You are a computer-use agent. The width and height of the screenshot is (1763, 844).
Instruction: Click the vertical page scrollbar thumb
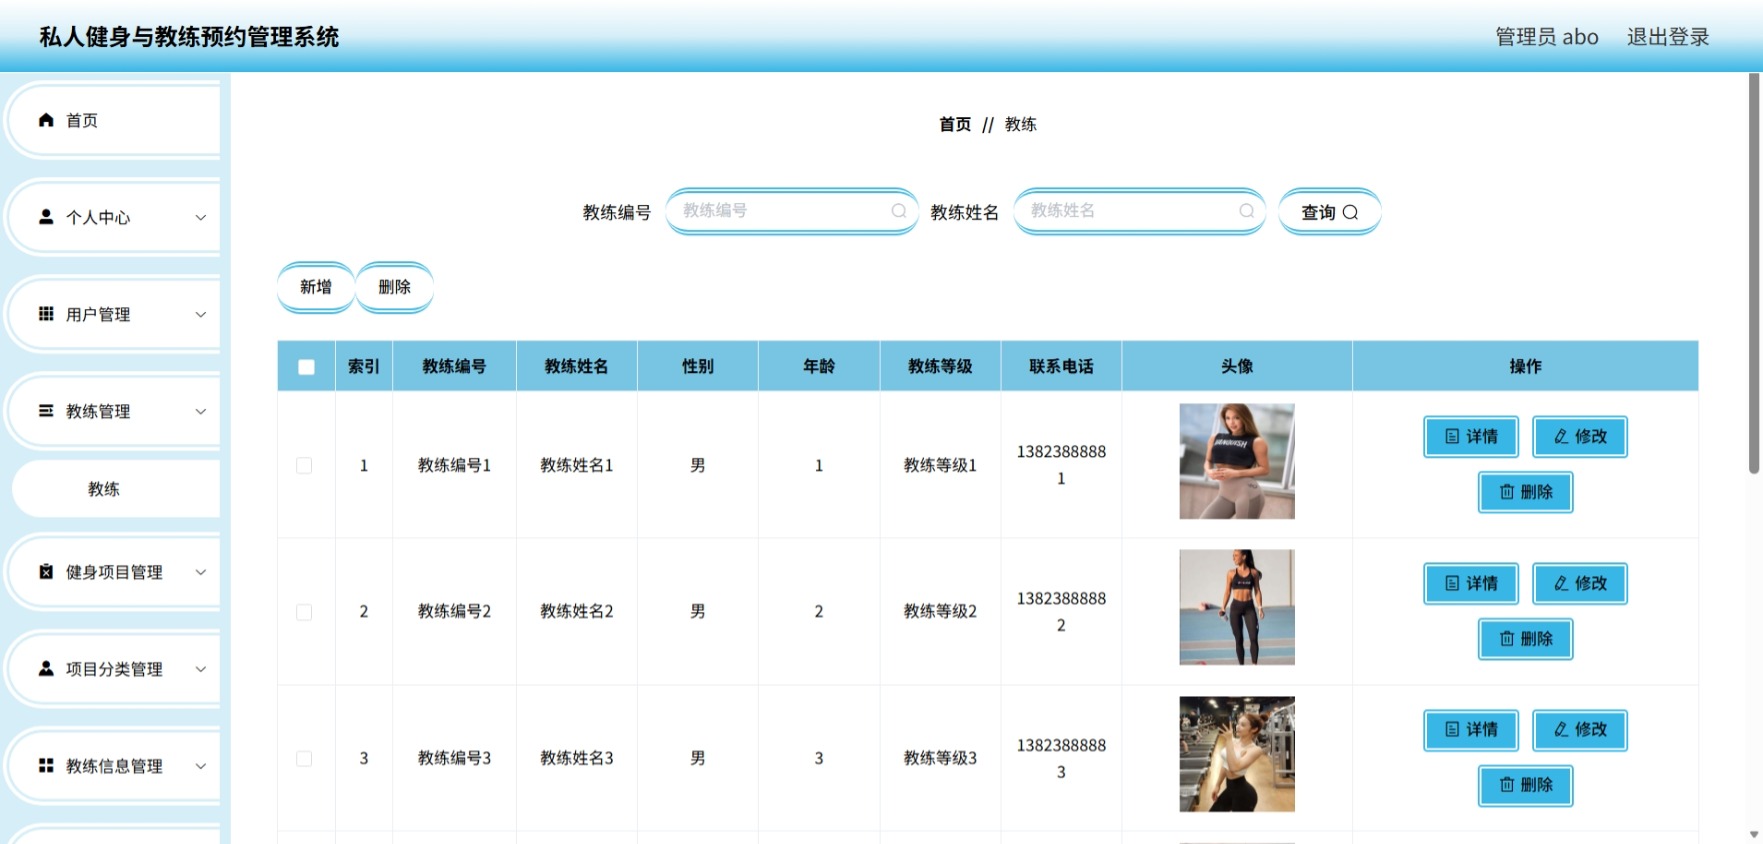click(x=1754, y=272)
